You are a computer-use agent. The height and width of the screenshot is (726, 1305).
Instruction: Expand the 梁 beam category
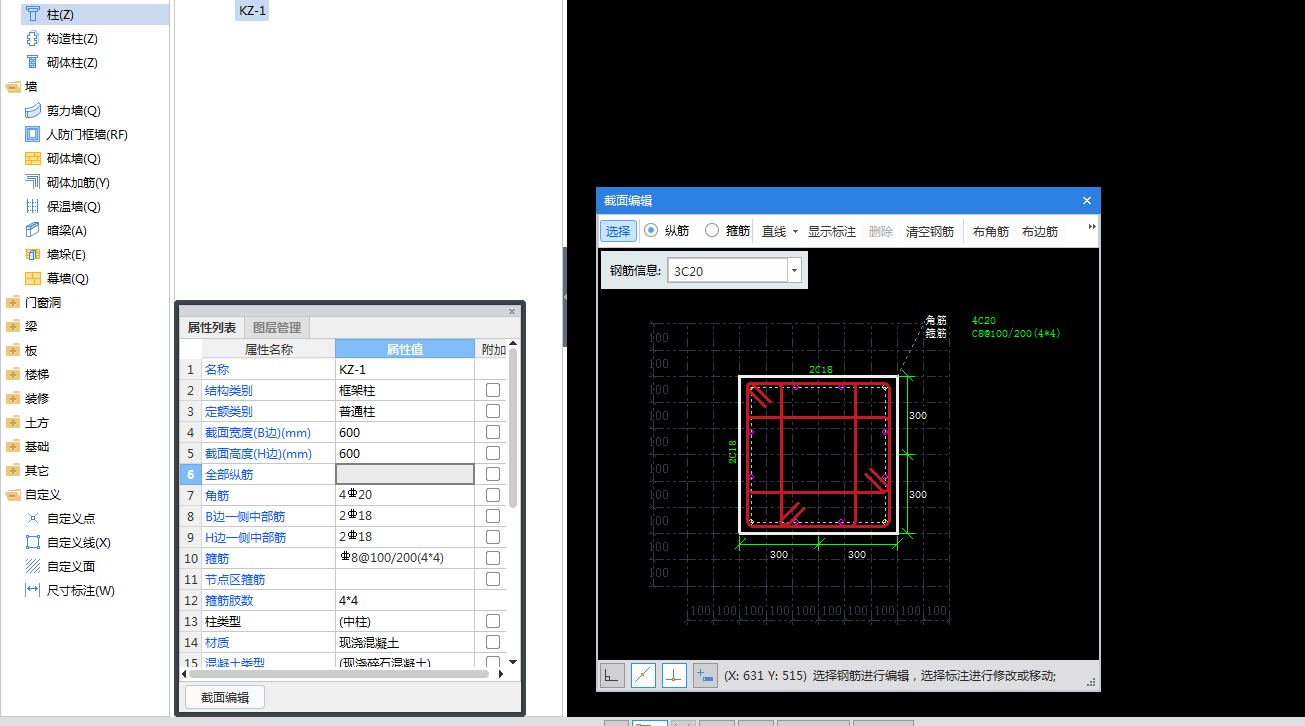13,326
